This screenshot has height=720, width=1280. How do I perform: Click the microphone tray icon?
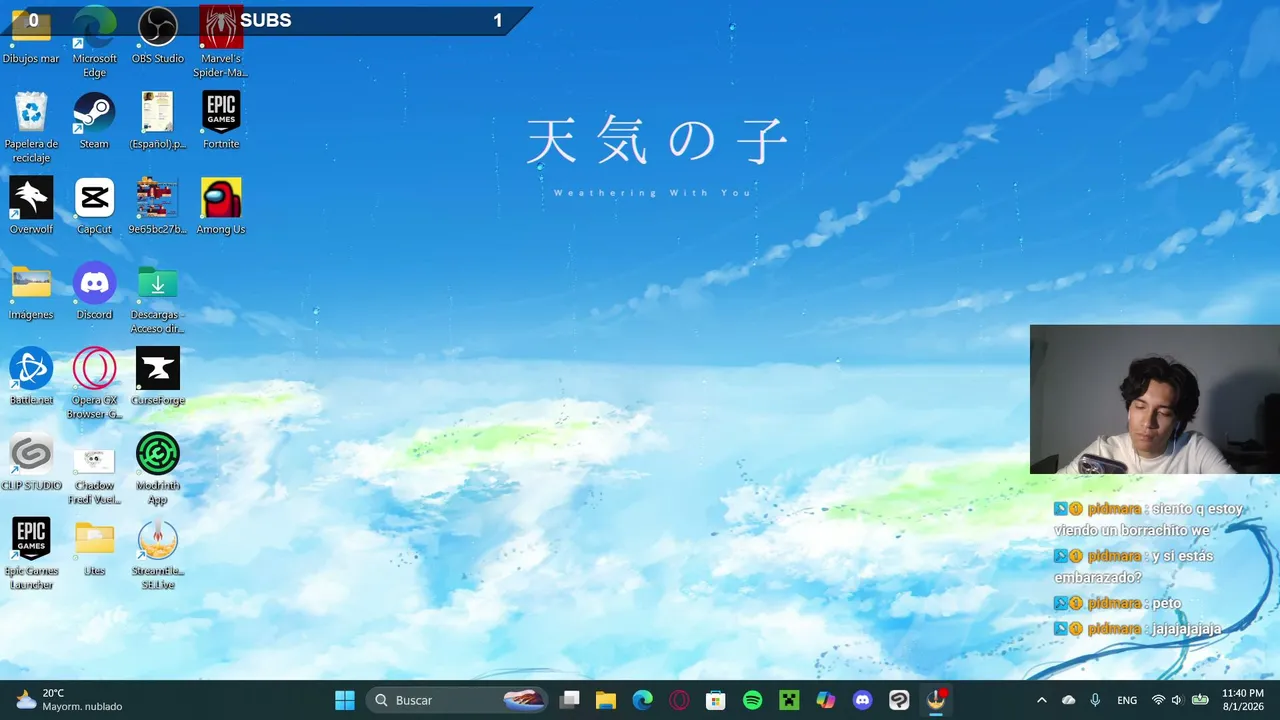pos(1095,700)
